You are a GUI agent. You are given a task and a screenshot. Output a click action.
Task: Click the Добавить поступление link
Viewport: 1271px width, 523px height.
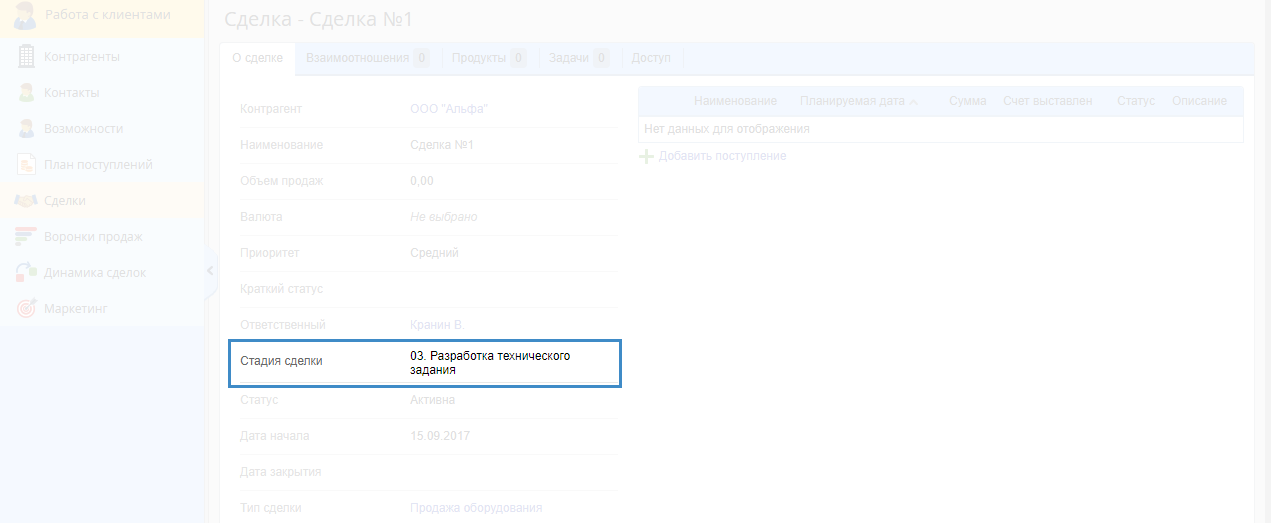pos(722,157)
